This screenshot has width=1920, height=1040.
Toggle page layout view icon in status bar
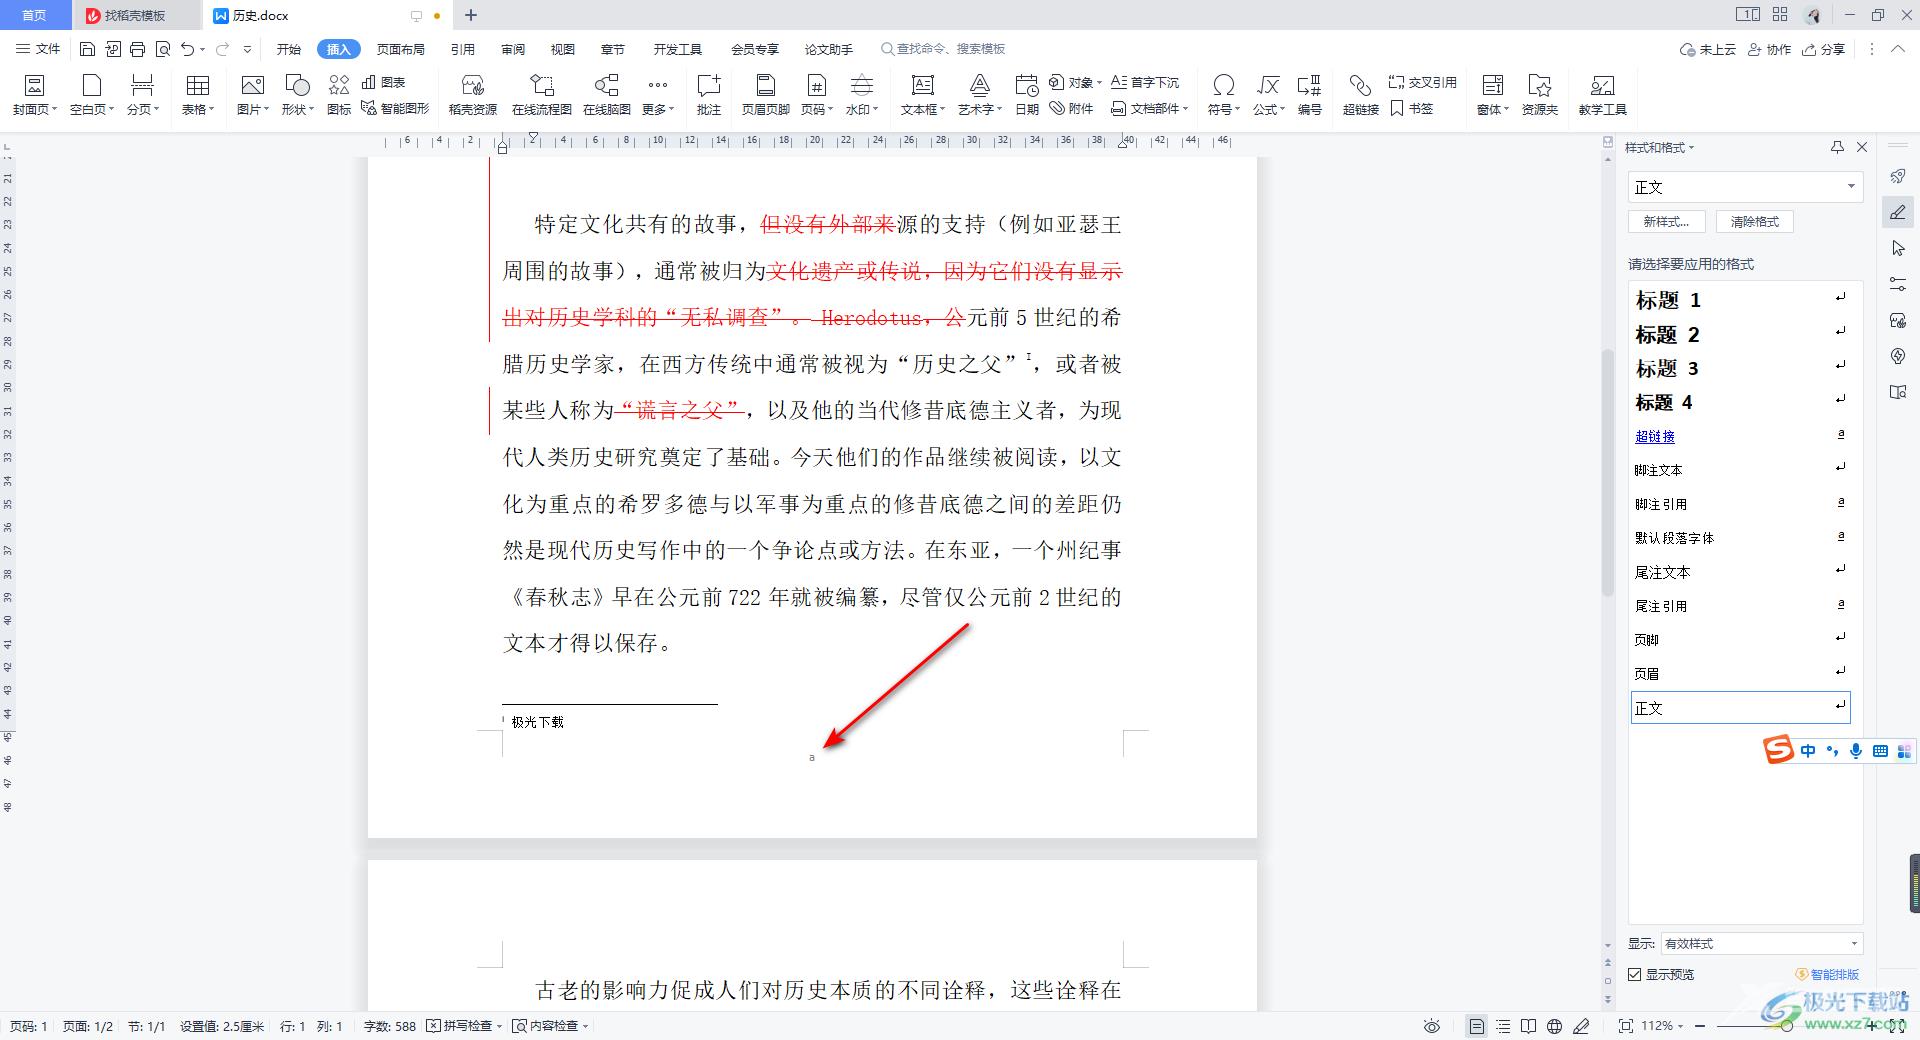1476,1026
